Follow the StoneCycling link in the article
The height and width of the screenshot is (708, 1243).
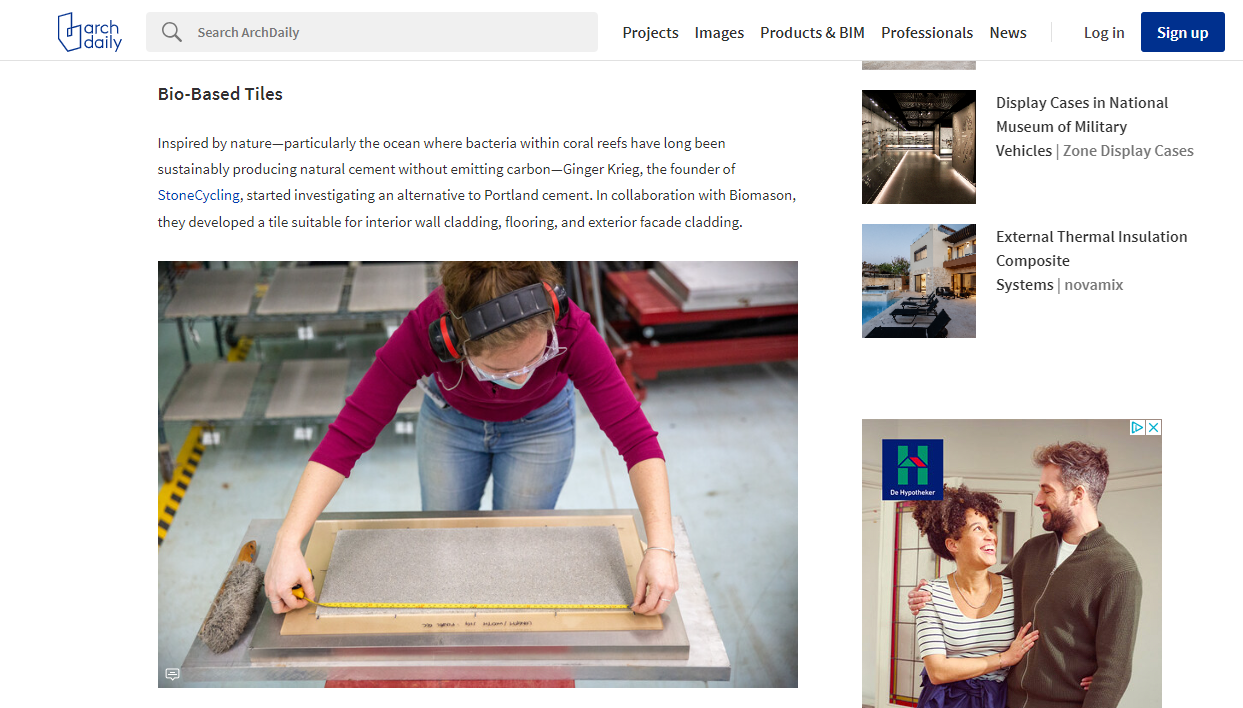199,195
